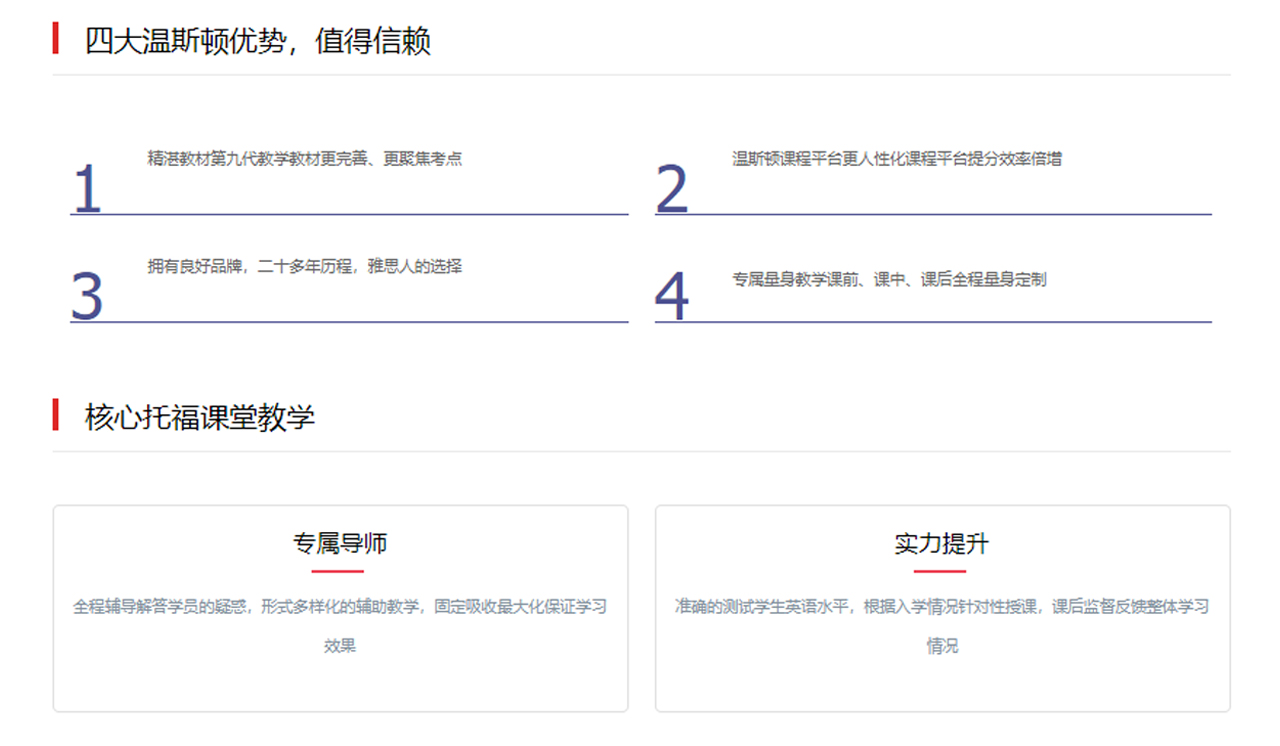
Task: Click the large number 3
Action: (88, 297)
